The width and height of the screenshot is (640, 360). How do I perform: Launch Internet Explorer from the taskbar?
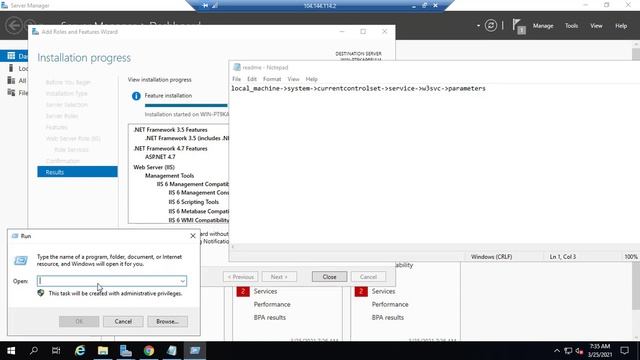point(80,351)
